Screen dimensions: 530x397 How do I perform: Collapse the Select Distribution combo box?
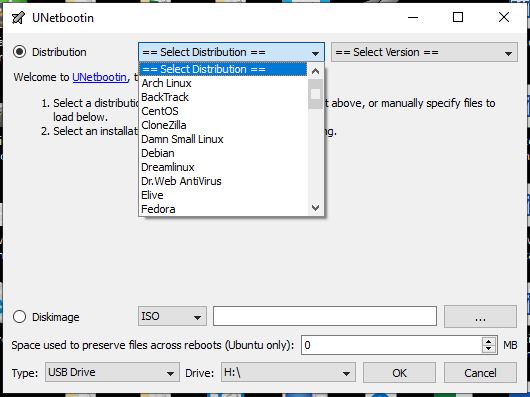pyautogui.click(x=231, y=52)
